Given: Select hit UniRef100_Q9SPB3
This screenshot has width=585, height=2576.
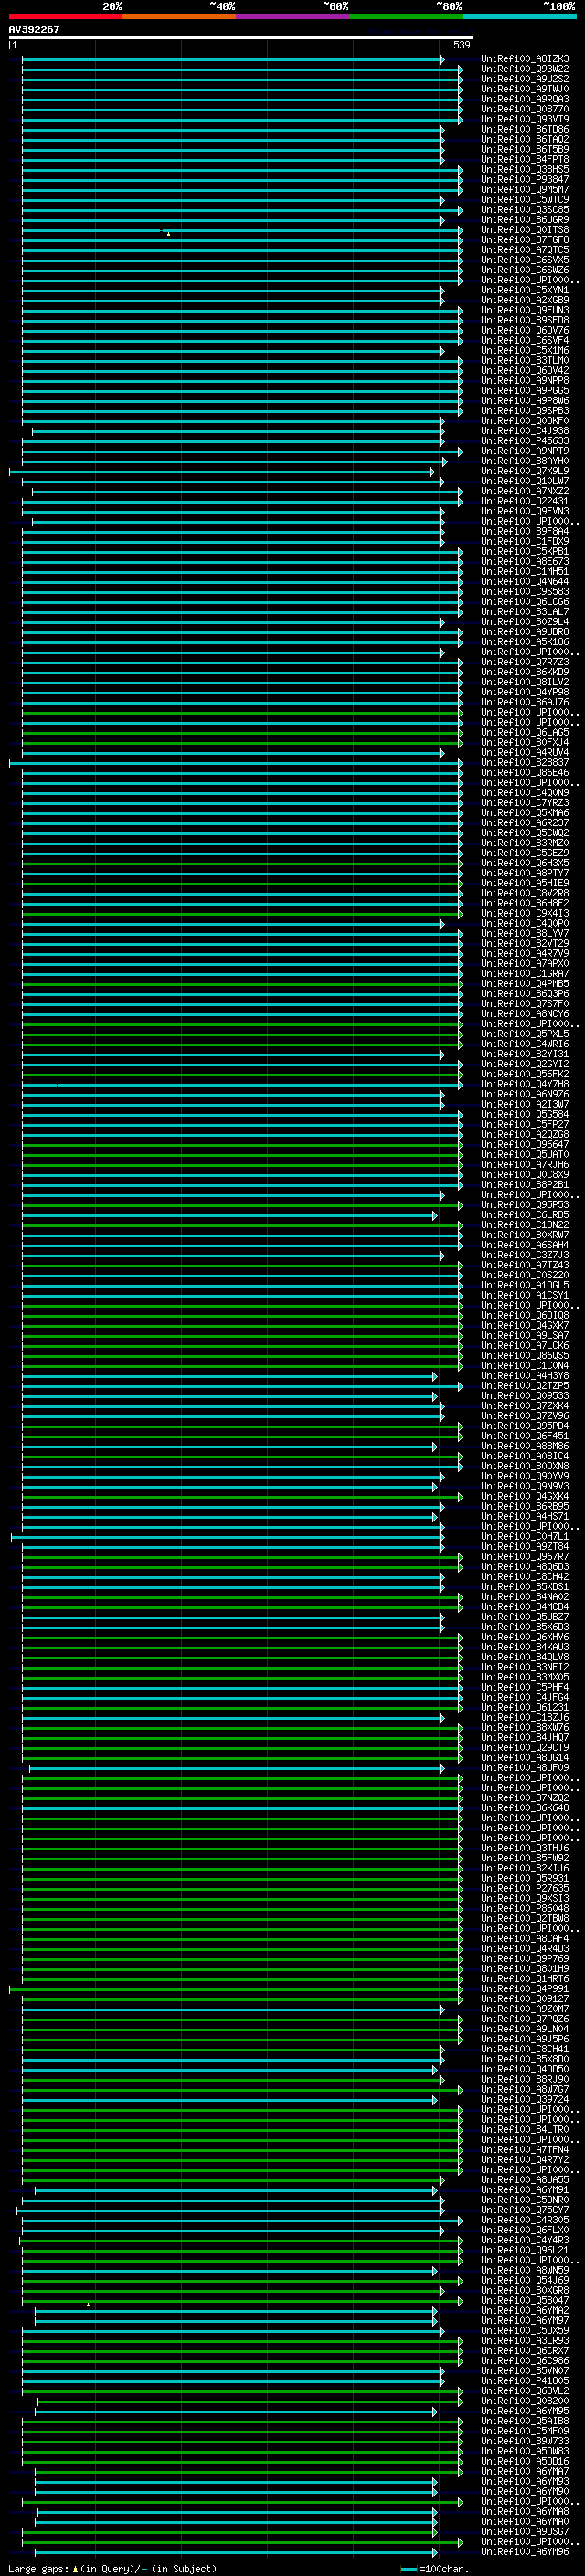Looking at the screenshot, I should click(x=525, y=411).
